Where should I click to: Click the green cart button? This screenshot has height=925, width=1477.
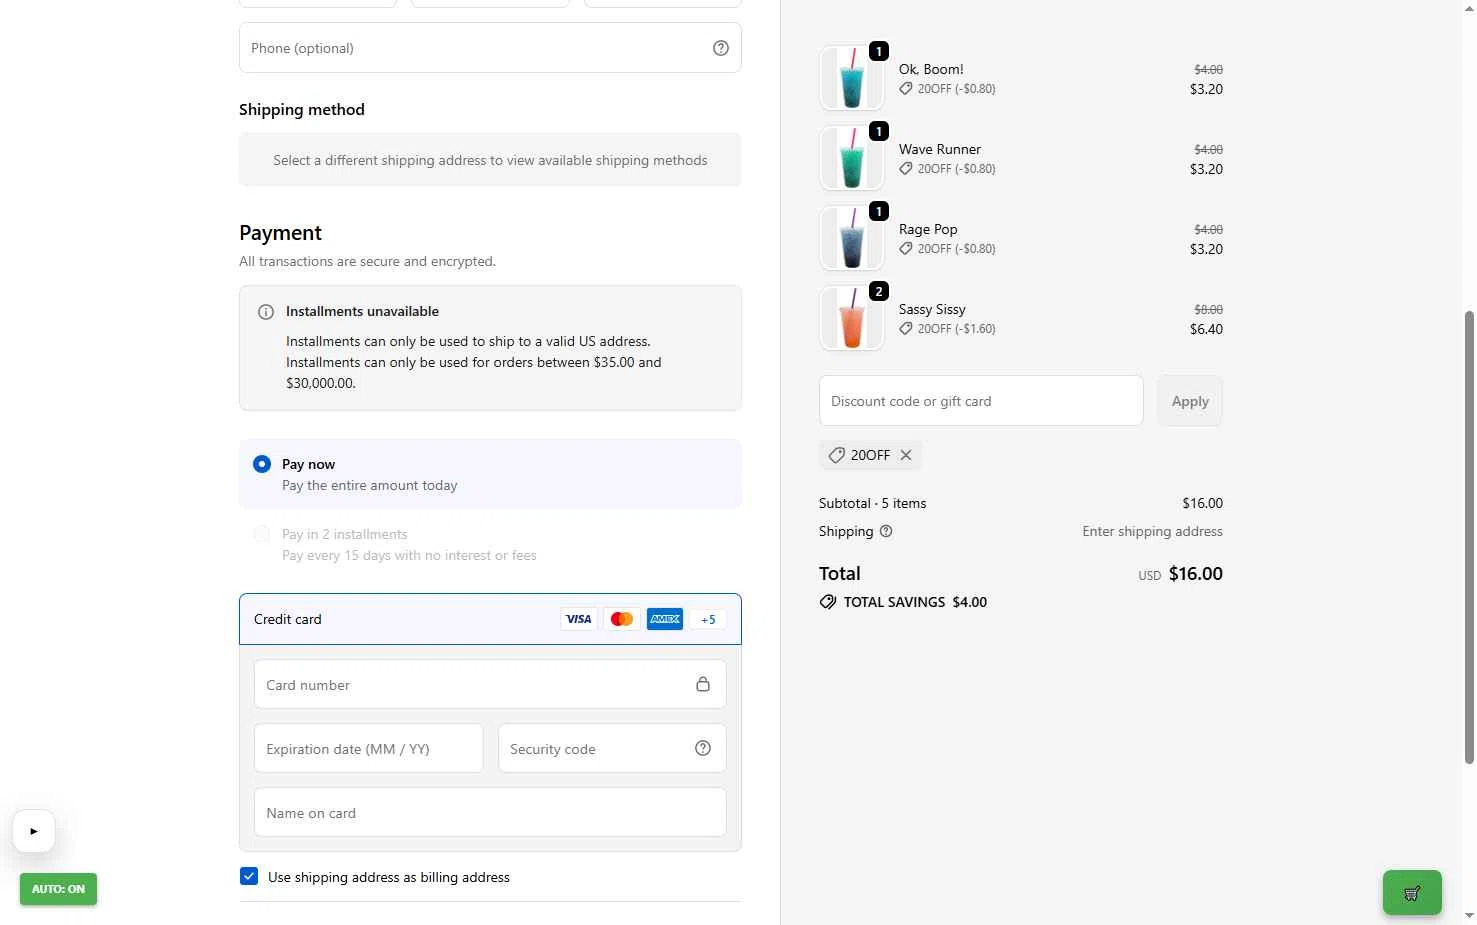(1412, 893)
